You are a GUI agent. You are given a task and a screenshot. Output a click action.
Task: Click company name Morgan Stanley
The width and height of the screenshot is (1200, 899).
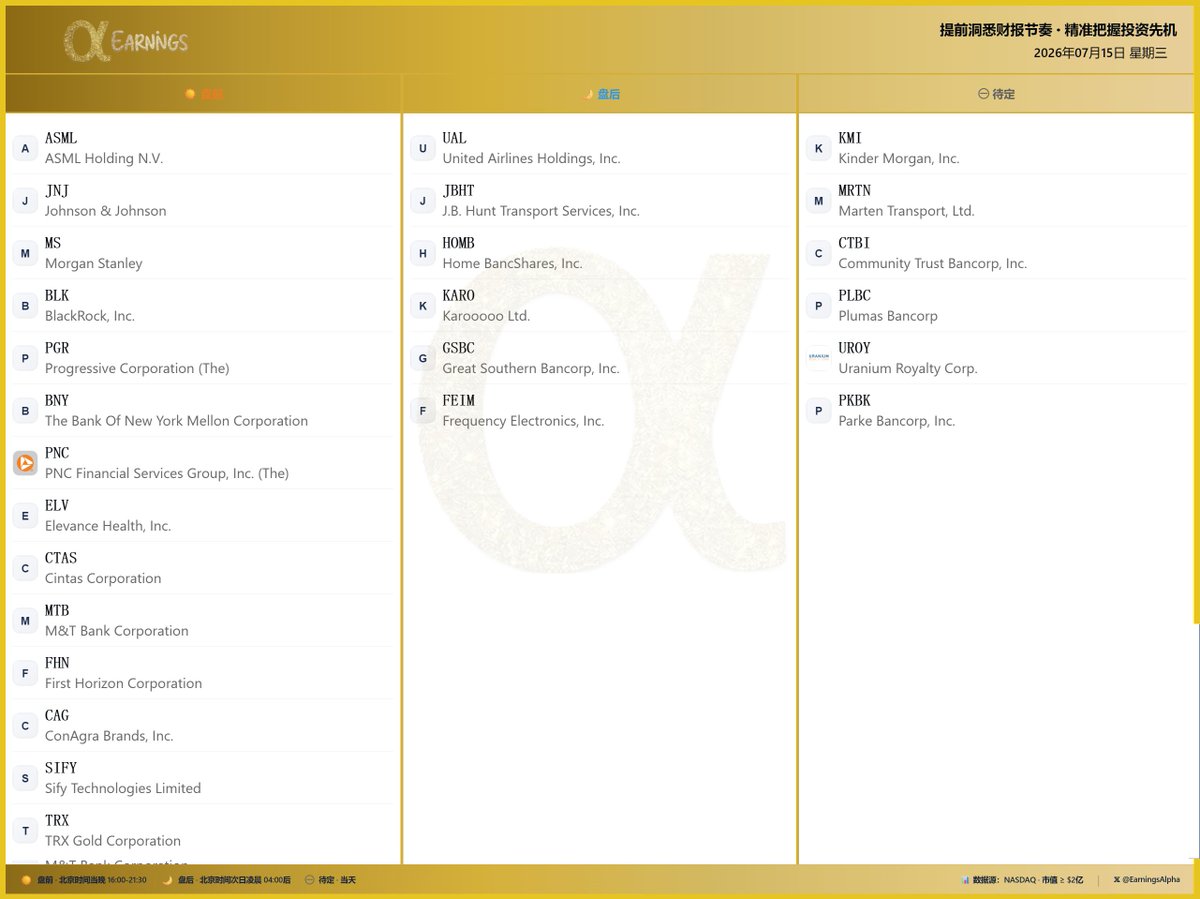tap(94, 263)
